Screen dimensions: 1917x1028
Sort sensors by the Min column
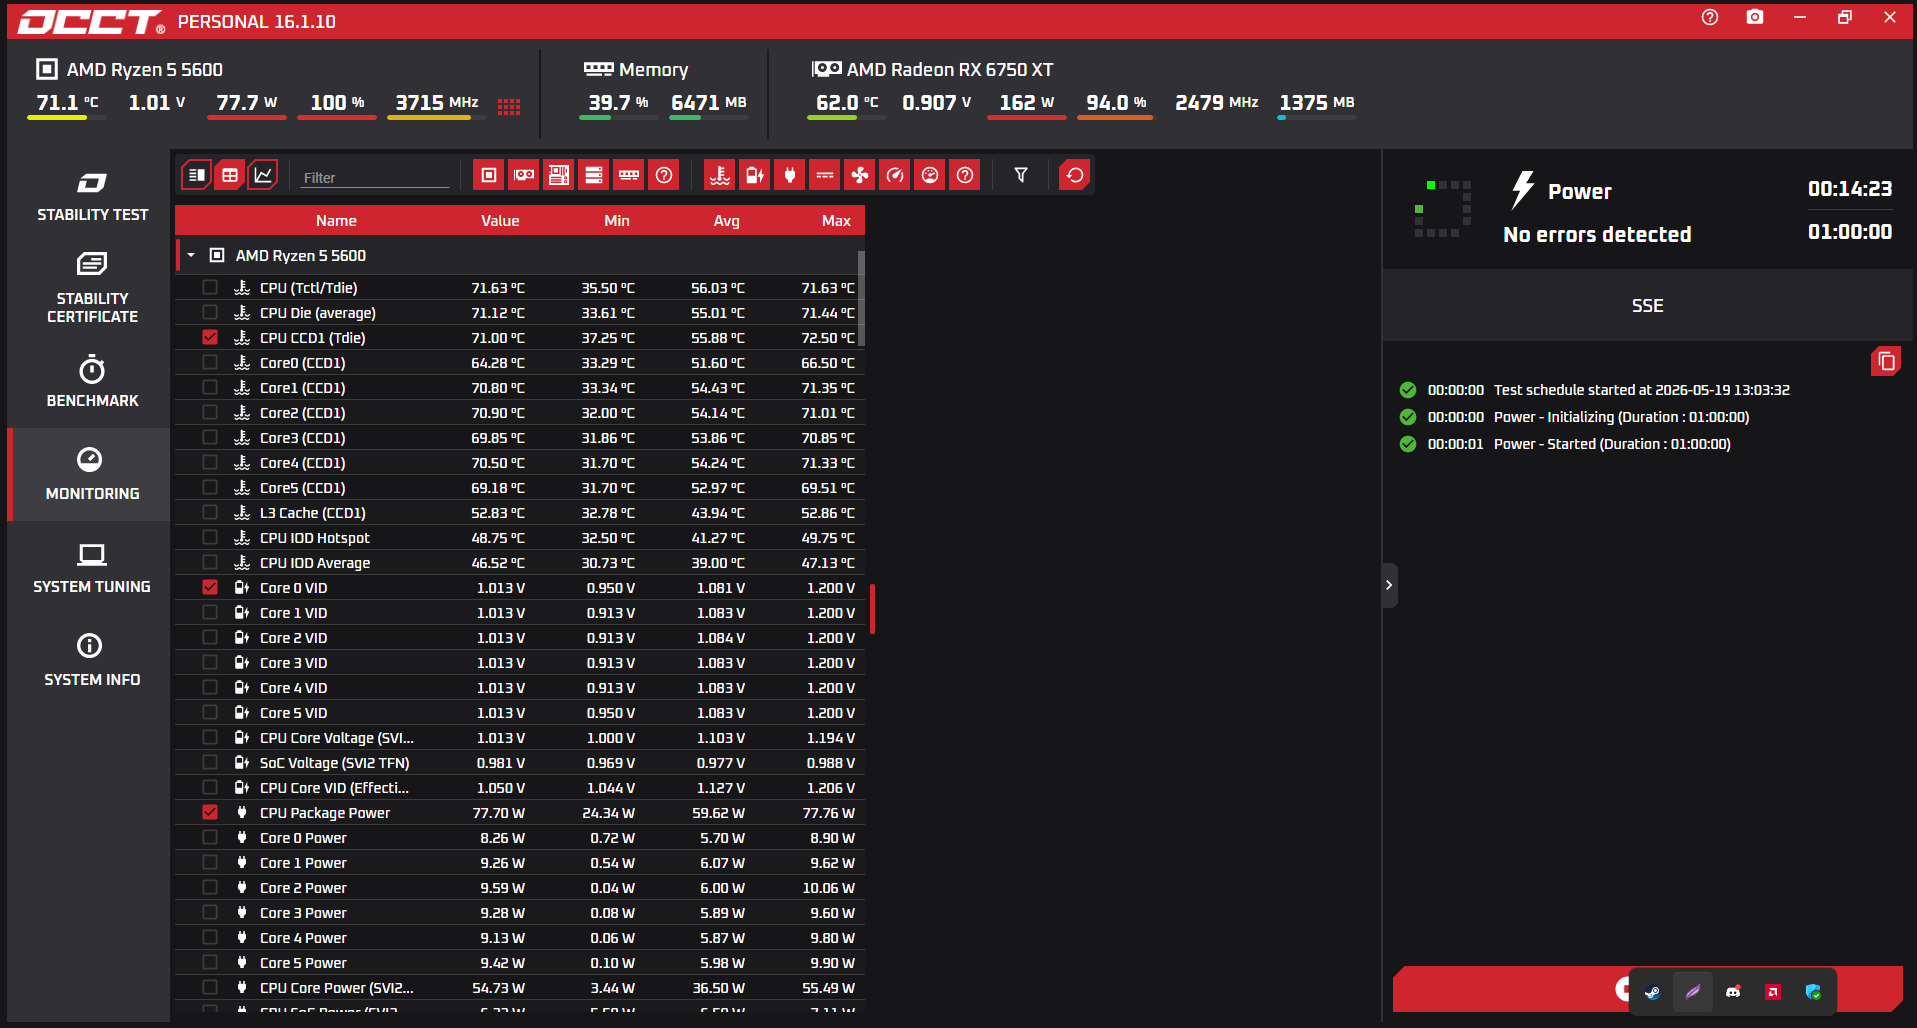coord(617,221)
